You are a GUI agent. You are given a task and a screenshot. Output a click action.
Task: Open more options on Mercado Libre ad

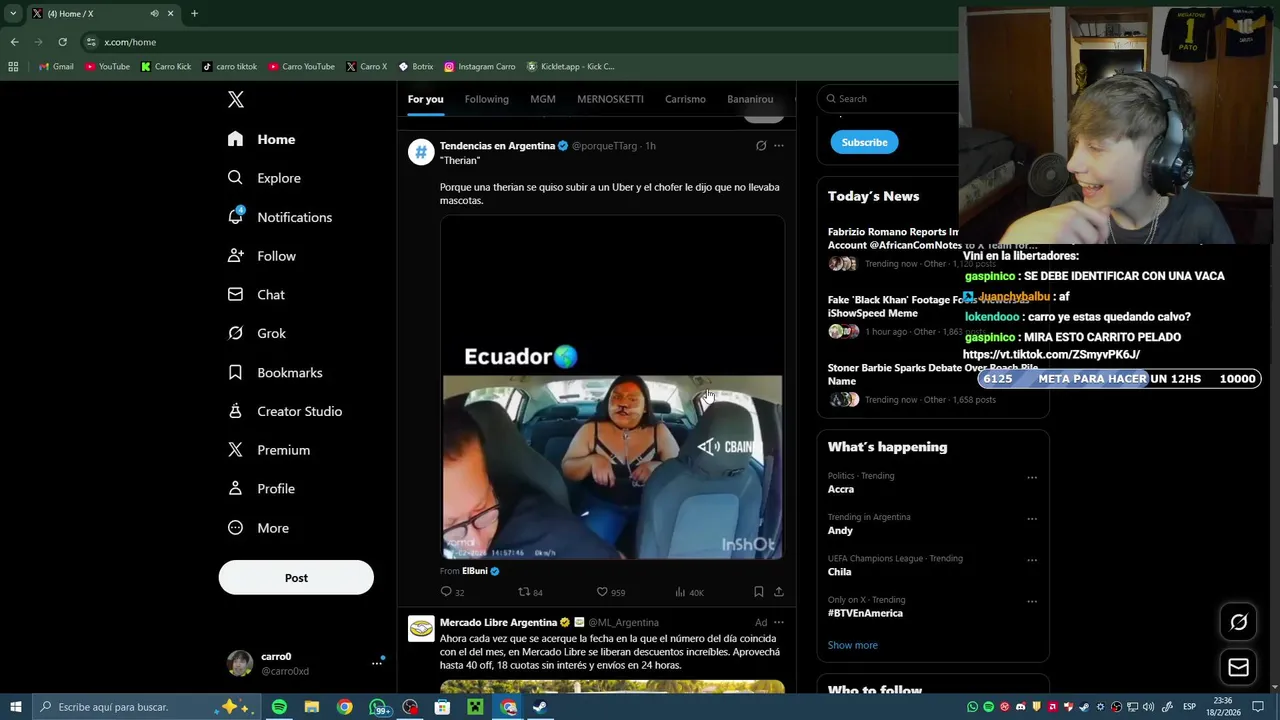(x=779, y=622)
